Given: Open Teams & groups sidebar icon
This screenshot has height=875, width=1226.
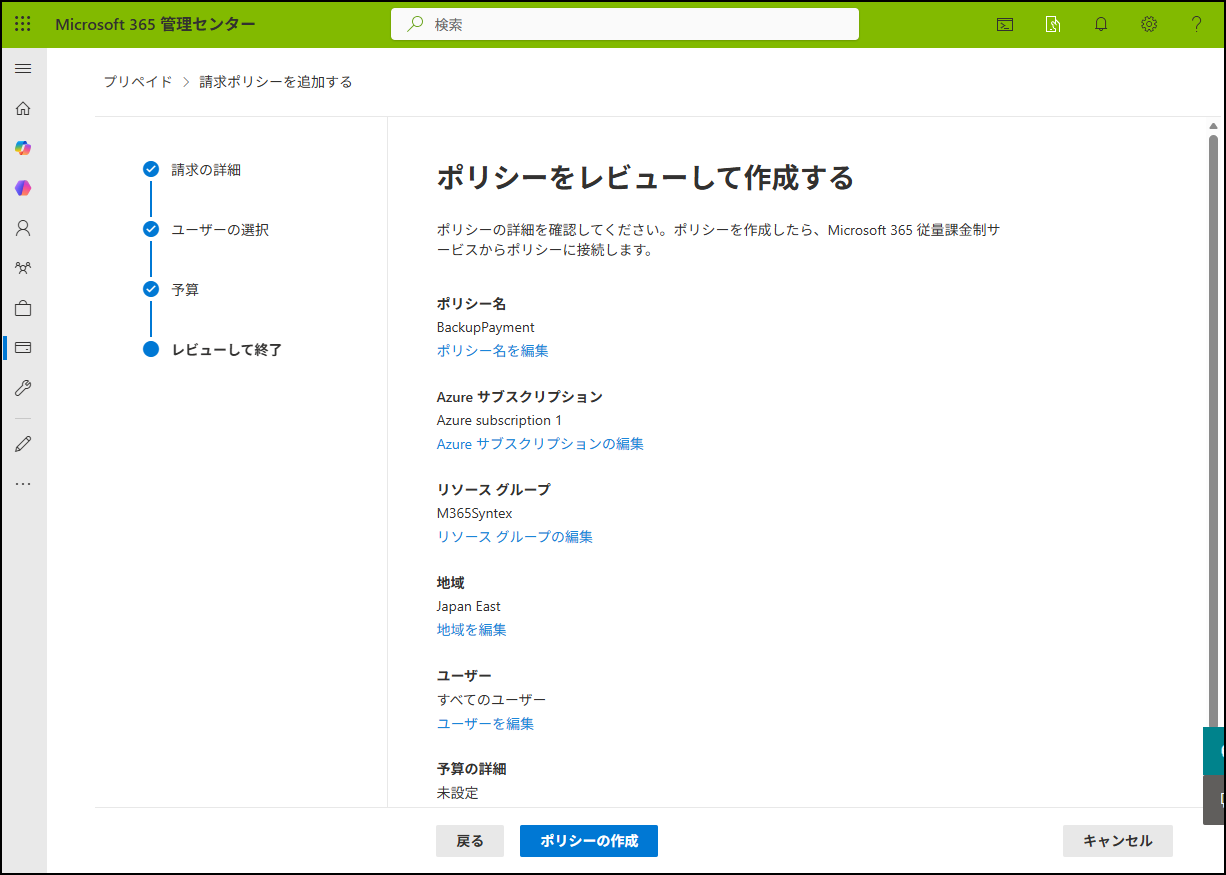Looking at the screenshot, I should click(x=23, y=268).
